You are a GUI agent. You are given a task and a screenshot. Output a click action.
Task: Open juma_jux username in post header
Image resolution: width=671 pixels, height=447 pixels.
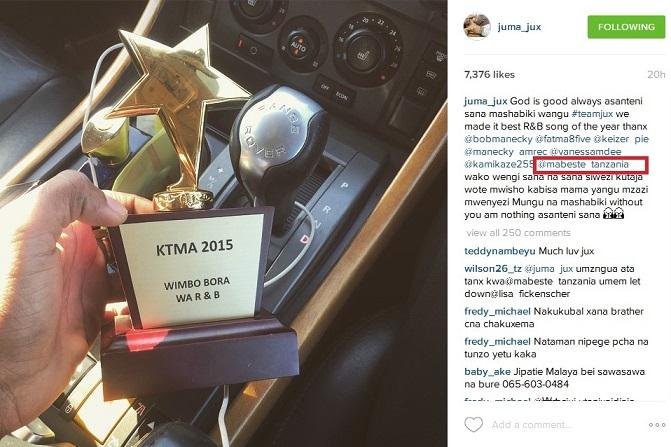click(x=519, y=27)
